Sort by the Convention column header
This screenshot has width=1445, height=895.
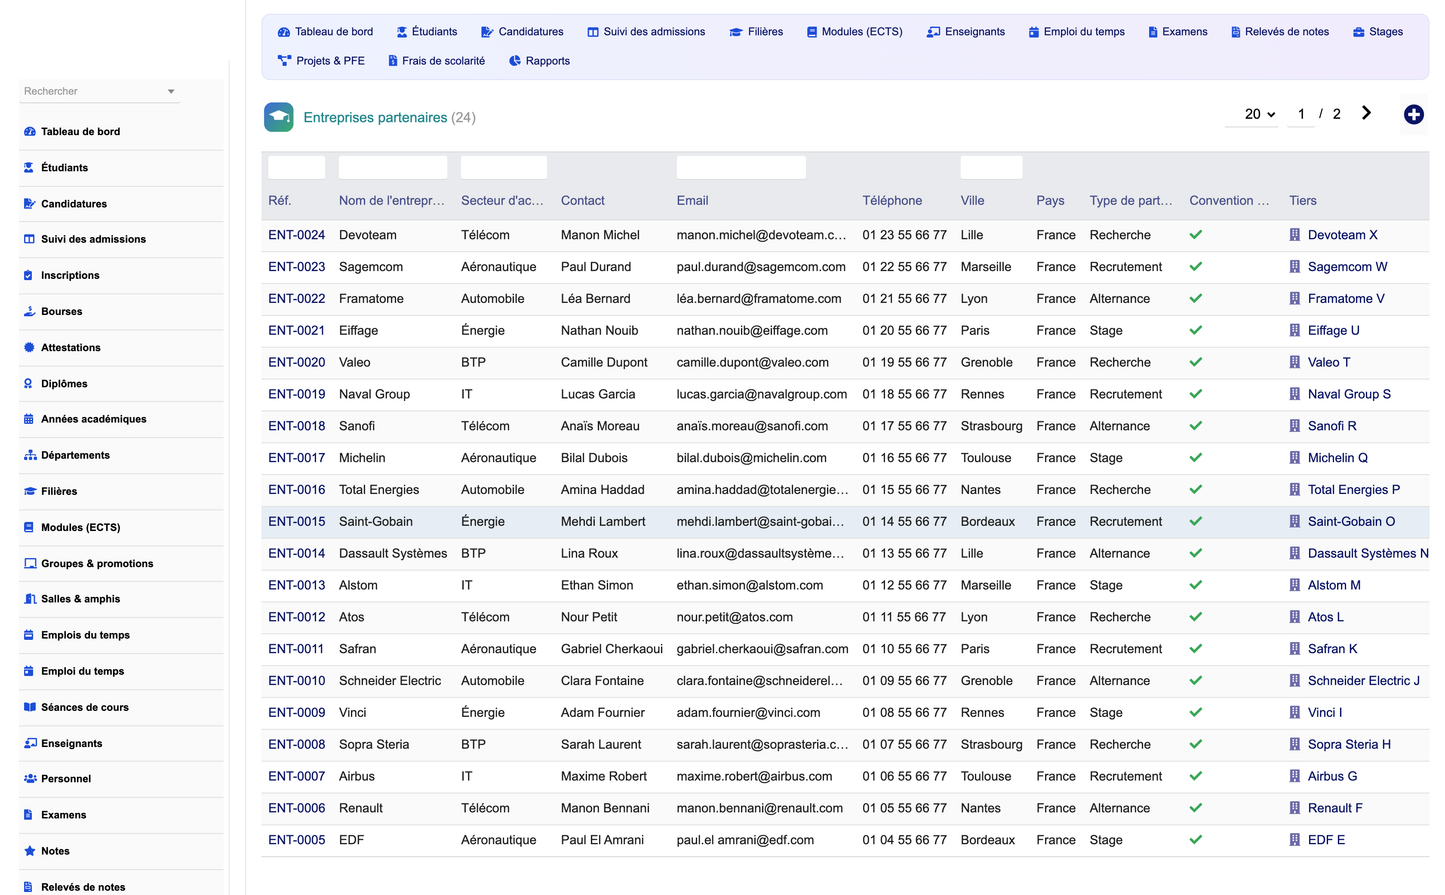point(1229,201)
